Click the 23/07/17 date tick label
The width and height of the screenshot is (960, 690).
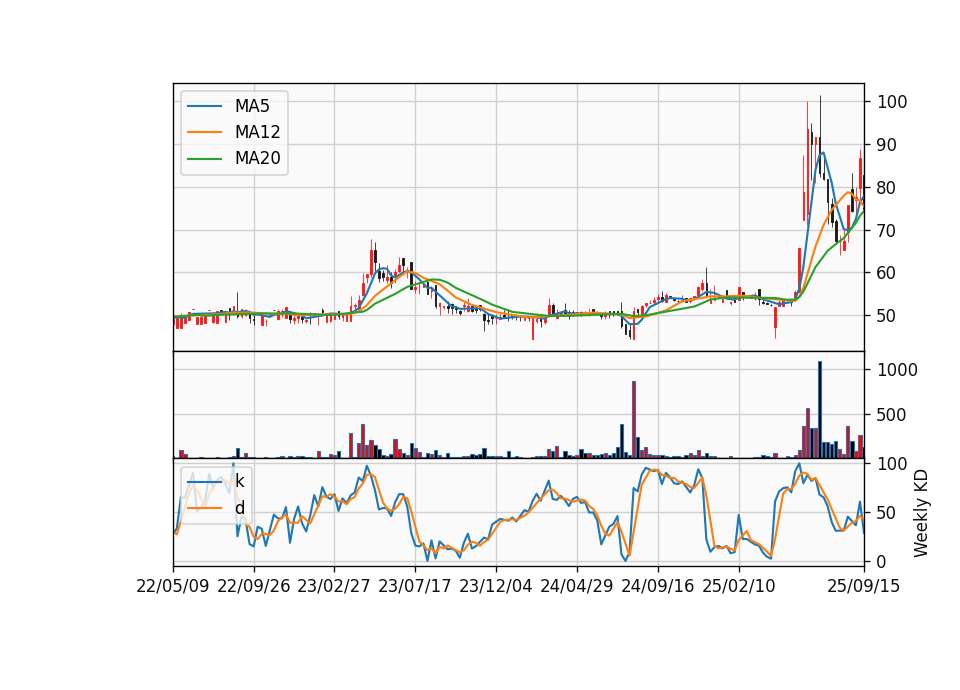point(414,586)
